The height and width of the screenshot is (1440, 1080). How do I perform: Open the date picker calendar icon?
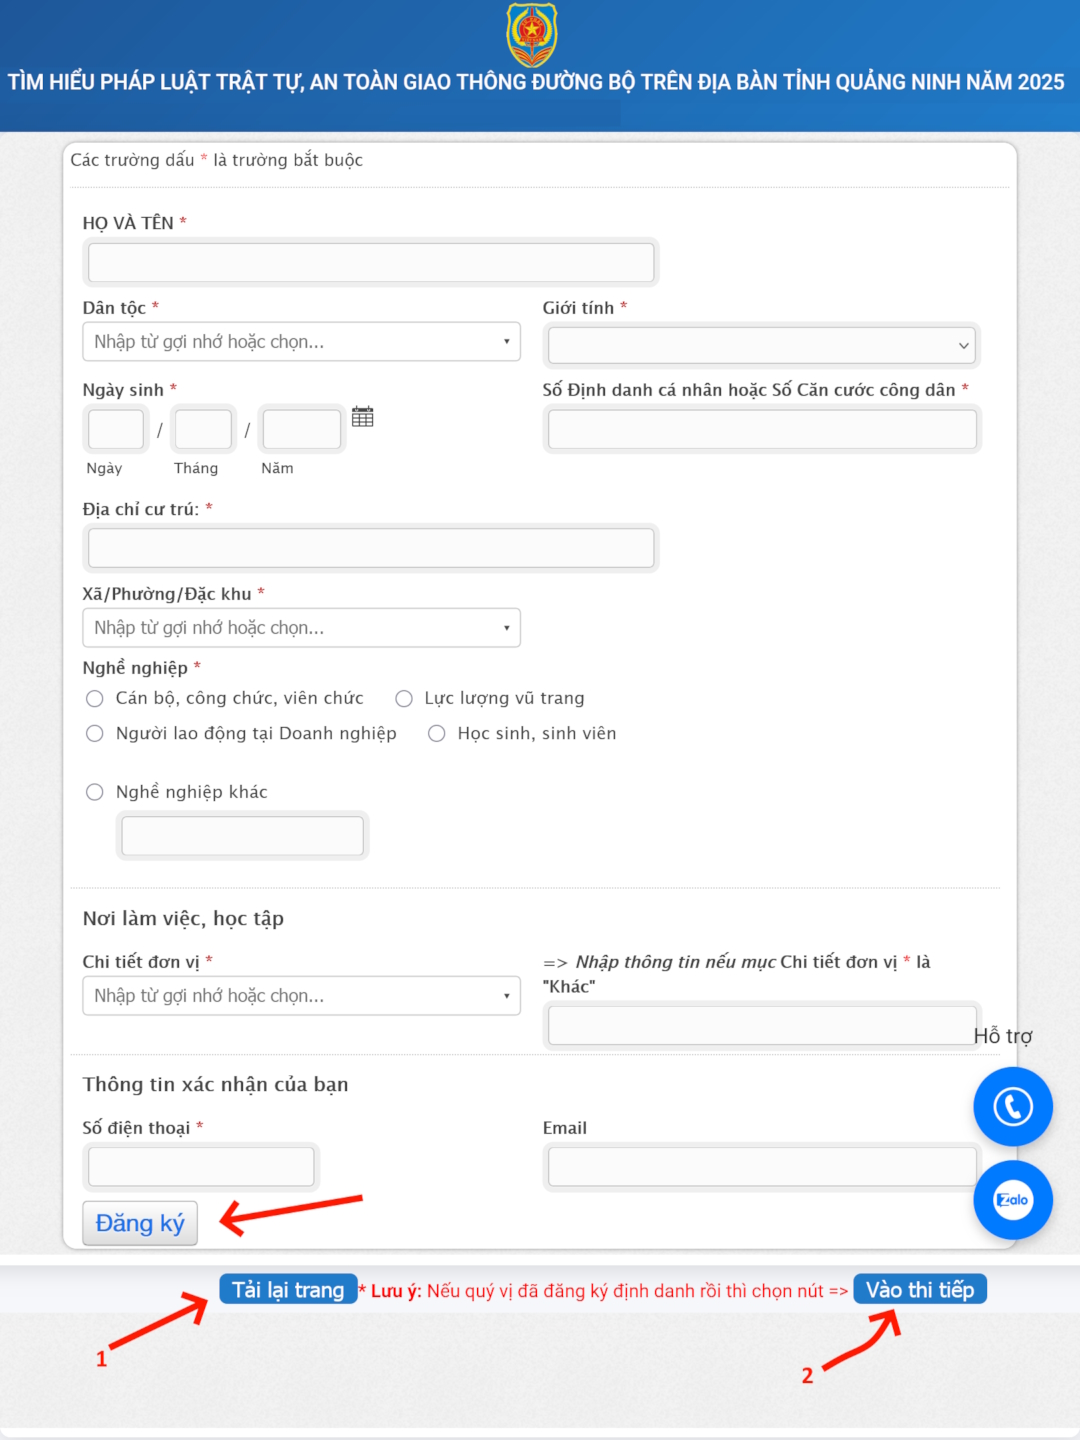point(363,417)
